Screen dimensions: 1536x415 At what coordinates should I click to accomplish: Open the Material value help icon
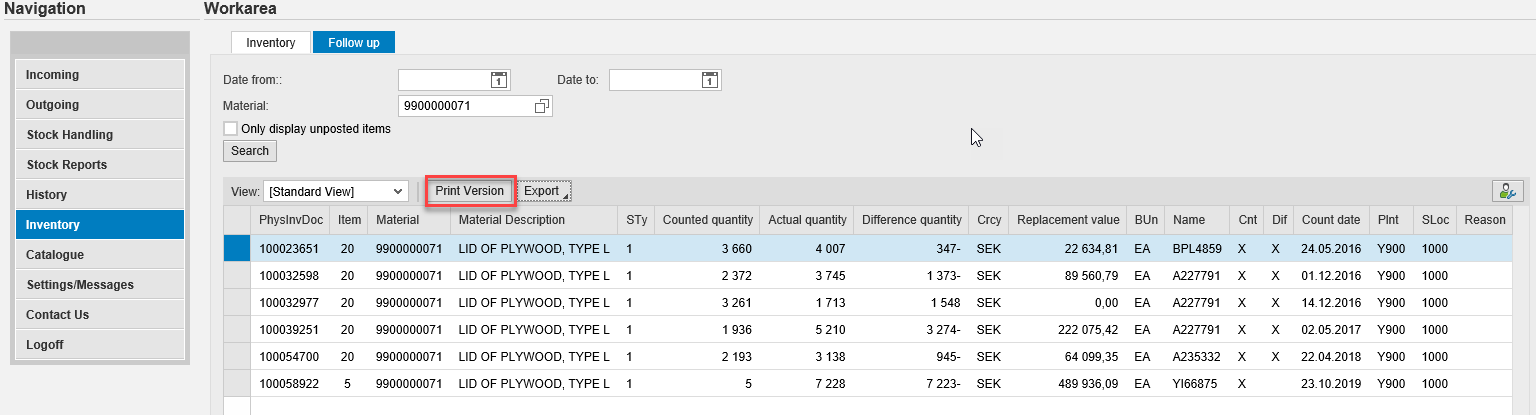point(542,106)
